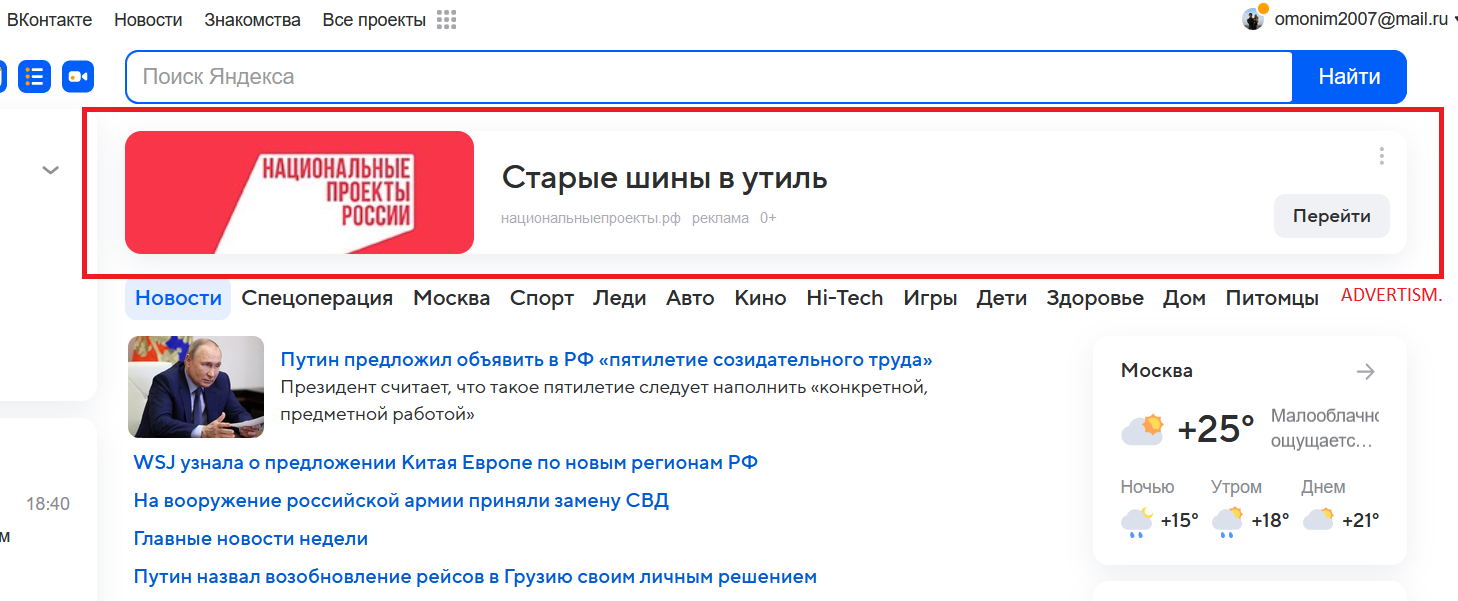Click Перейти on the tire recycling ad
The image size is (1458, 601).
(1331, 216)
